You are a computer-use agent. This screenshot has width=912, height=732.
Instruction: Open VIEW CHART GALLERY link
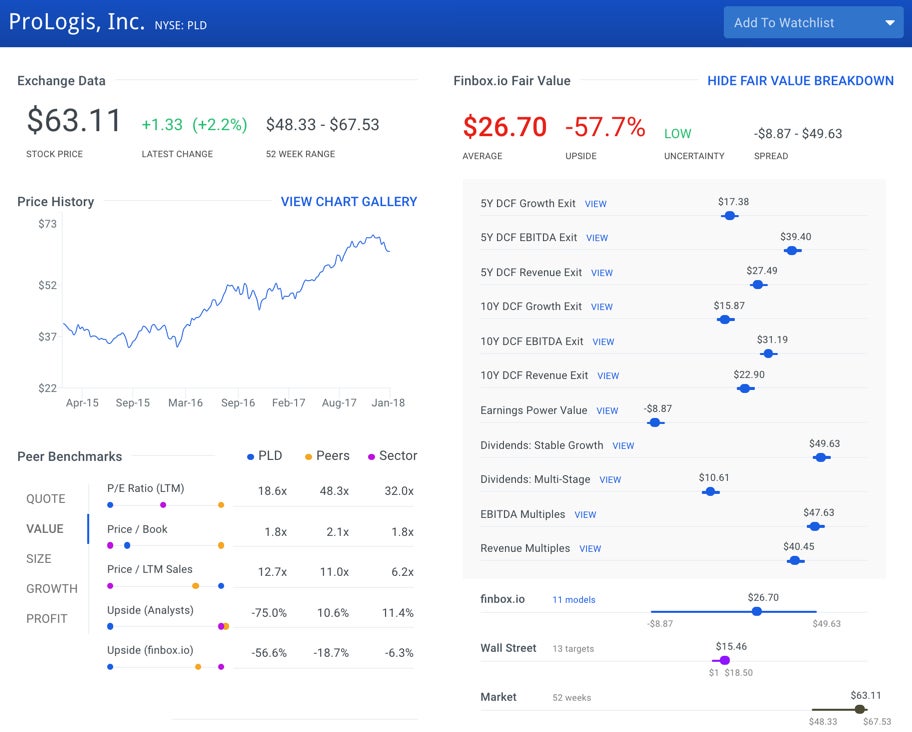tap(349, 202)
